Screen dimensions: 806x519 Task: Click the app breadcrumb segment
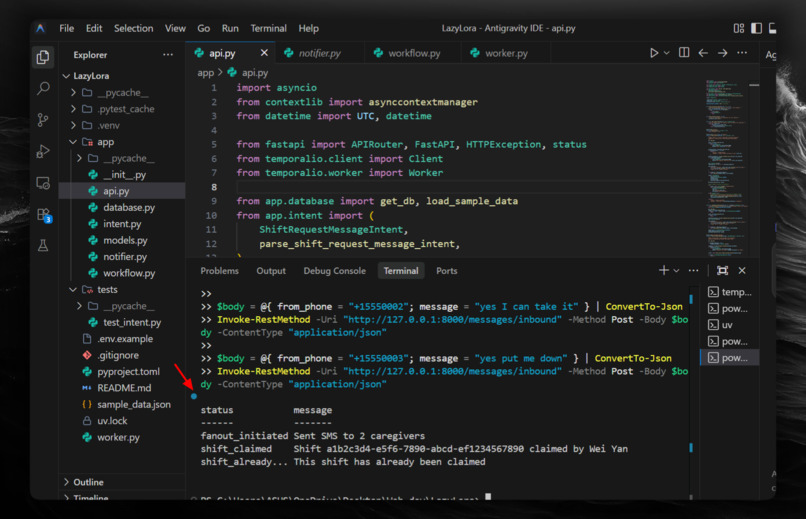(206, 73)
